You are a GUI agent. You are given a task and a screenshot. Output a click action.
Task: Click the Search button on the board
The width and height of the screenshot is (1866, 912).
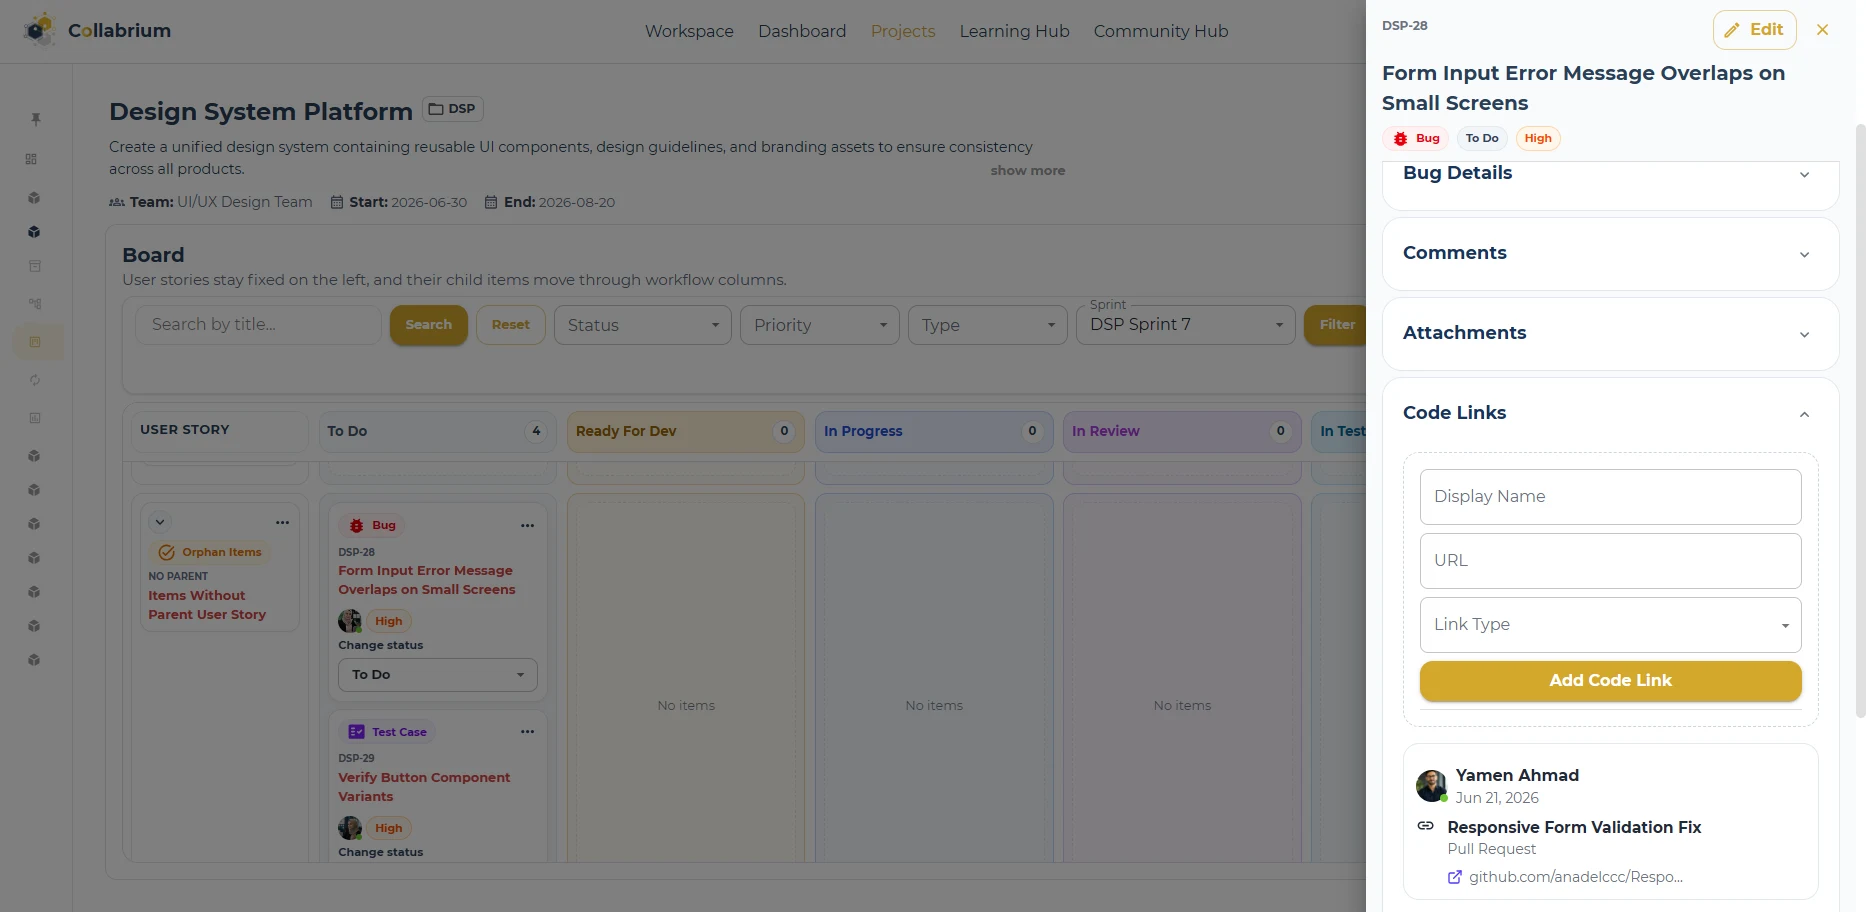[x=428, y=325]
